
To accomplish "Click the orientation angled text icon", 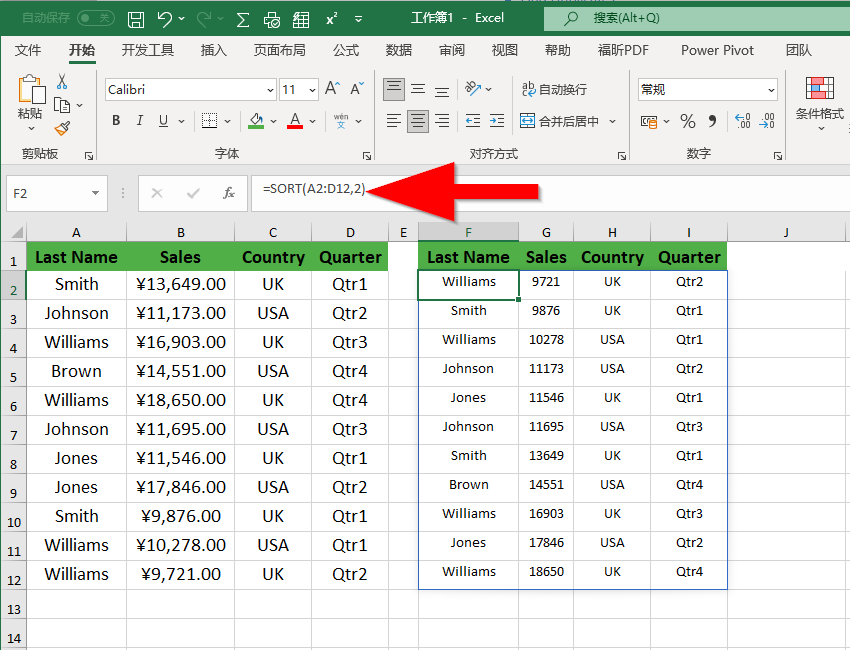I will [x=473, y=88].
